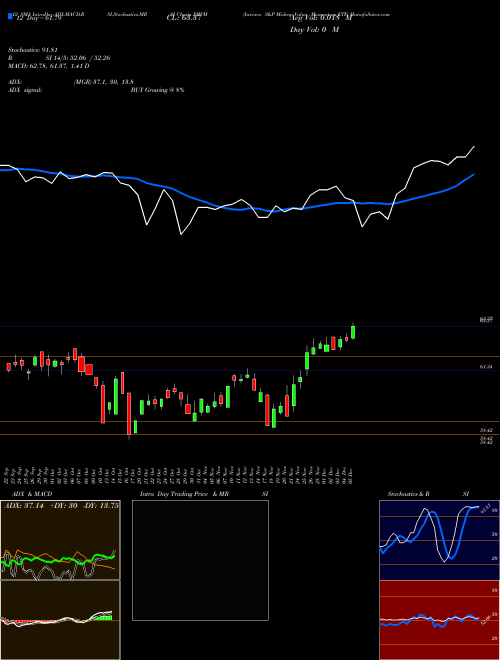This screenshot has width=500, height=660.
Task: Click the tall red candlestick at the chart's lowest point
Action: coord(129,415)
